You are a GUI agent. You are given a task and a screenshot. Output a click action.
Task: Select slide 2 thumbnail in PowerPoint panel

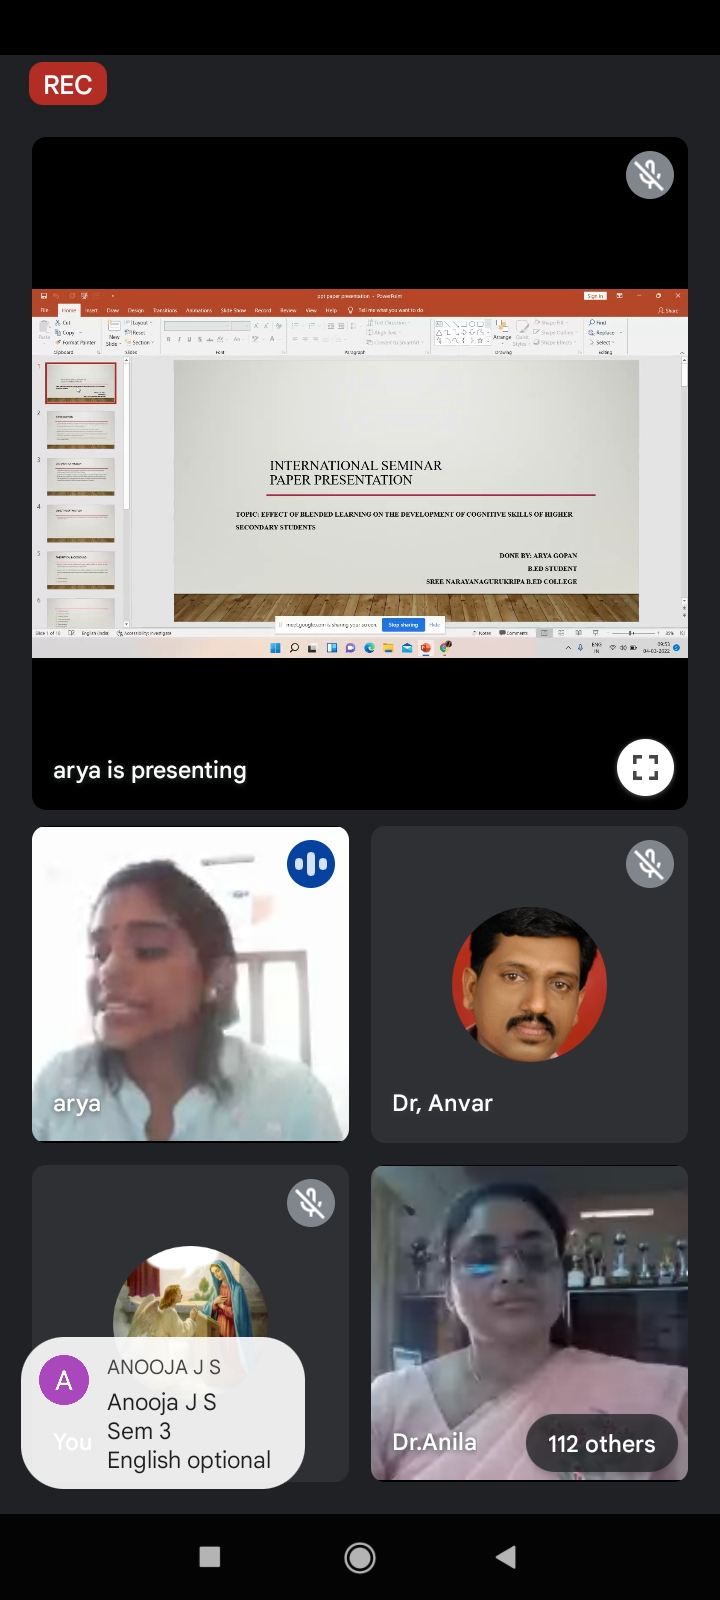pos(81,430)
